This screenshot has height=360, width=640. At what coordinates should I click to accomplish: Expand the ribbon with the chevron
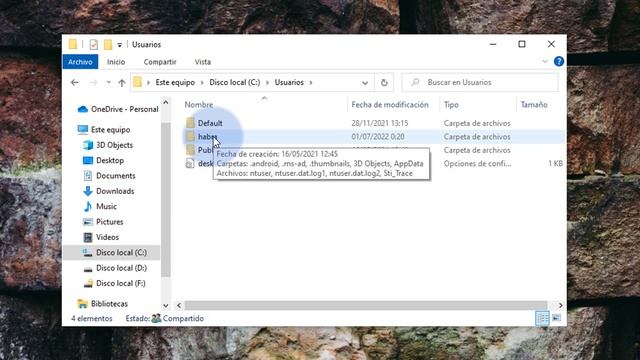[544, 62]
